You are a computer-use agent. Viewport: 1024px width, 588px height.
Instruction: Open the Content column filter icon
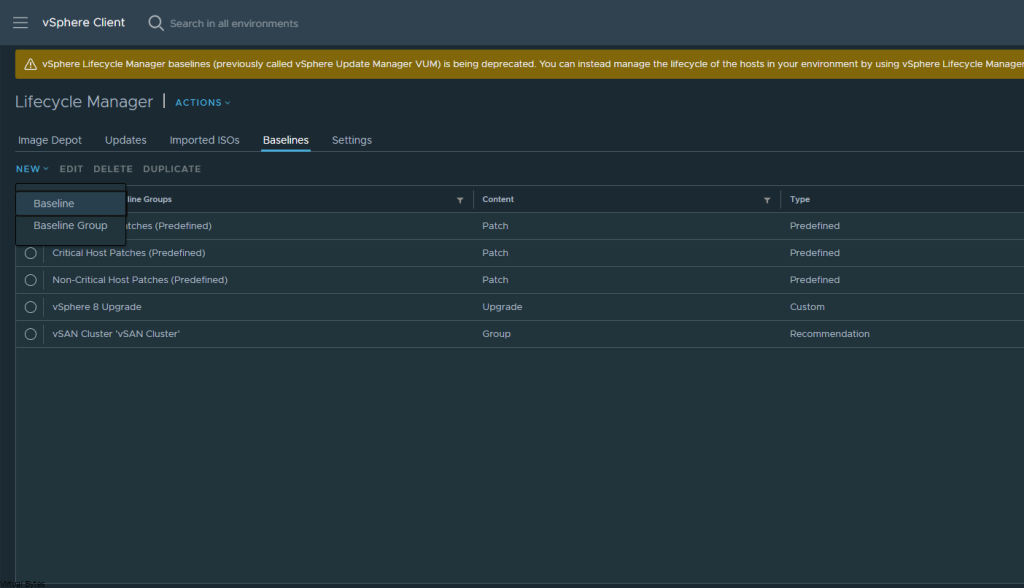[x=767, y=200]
